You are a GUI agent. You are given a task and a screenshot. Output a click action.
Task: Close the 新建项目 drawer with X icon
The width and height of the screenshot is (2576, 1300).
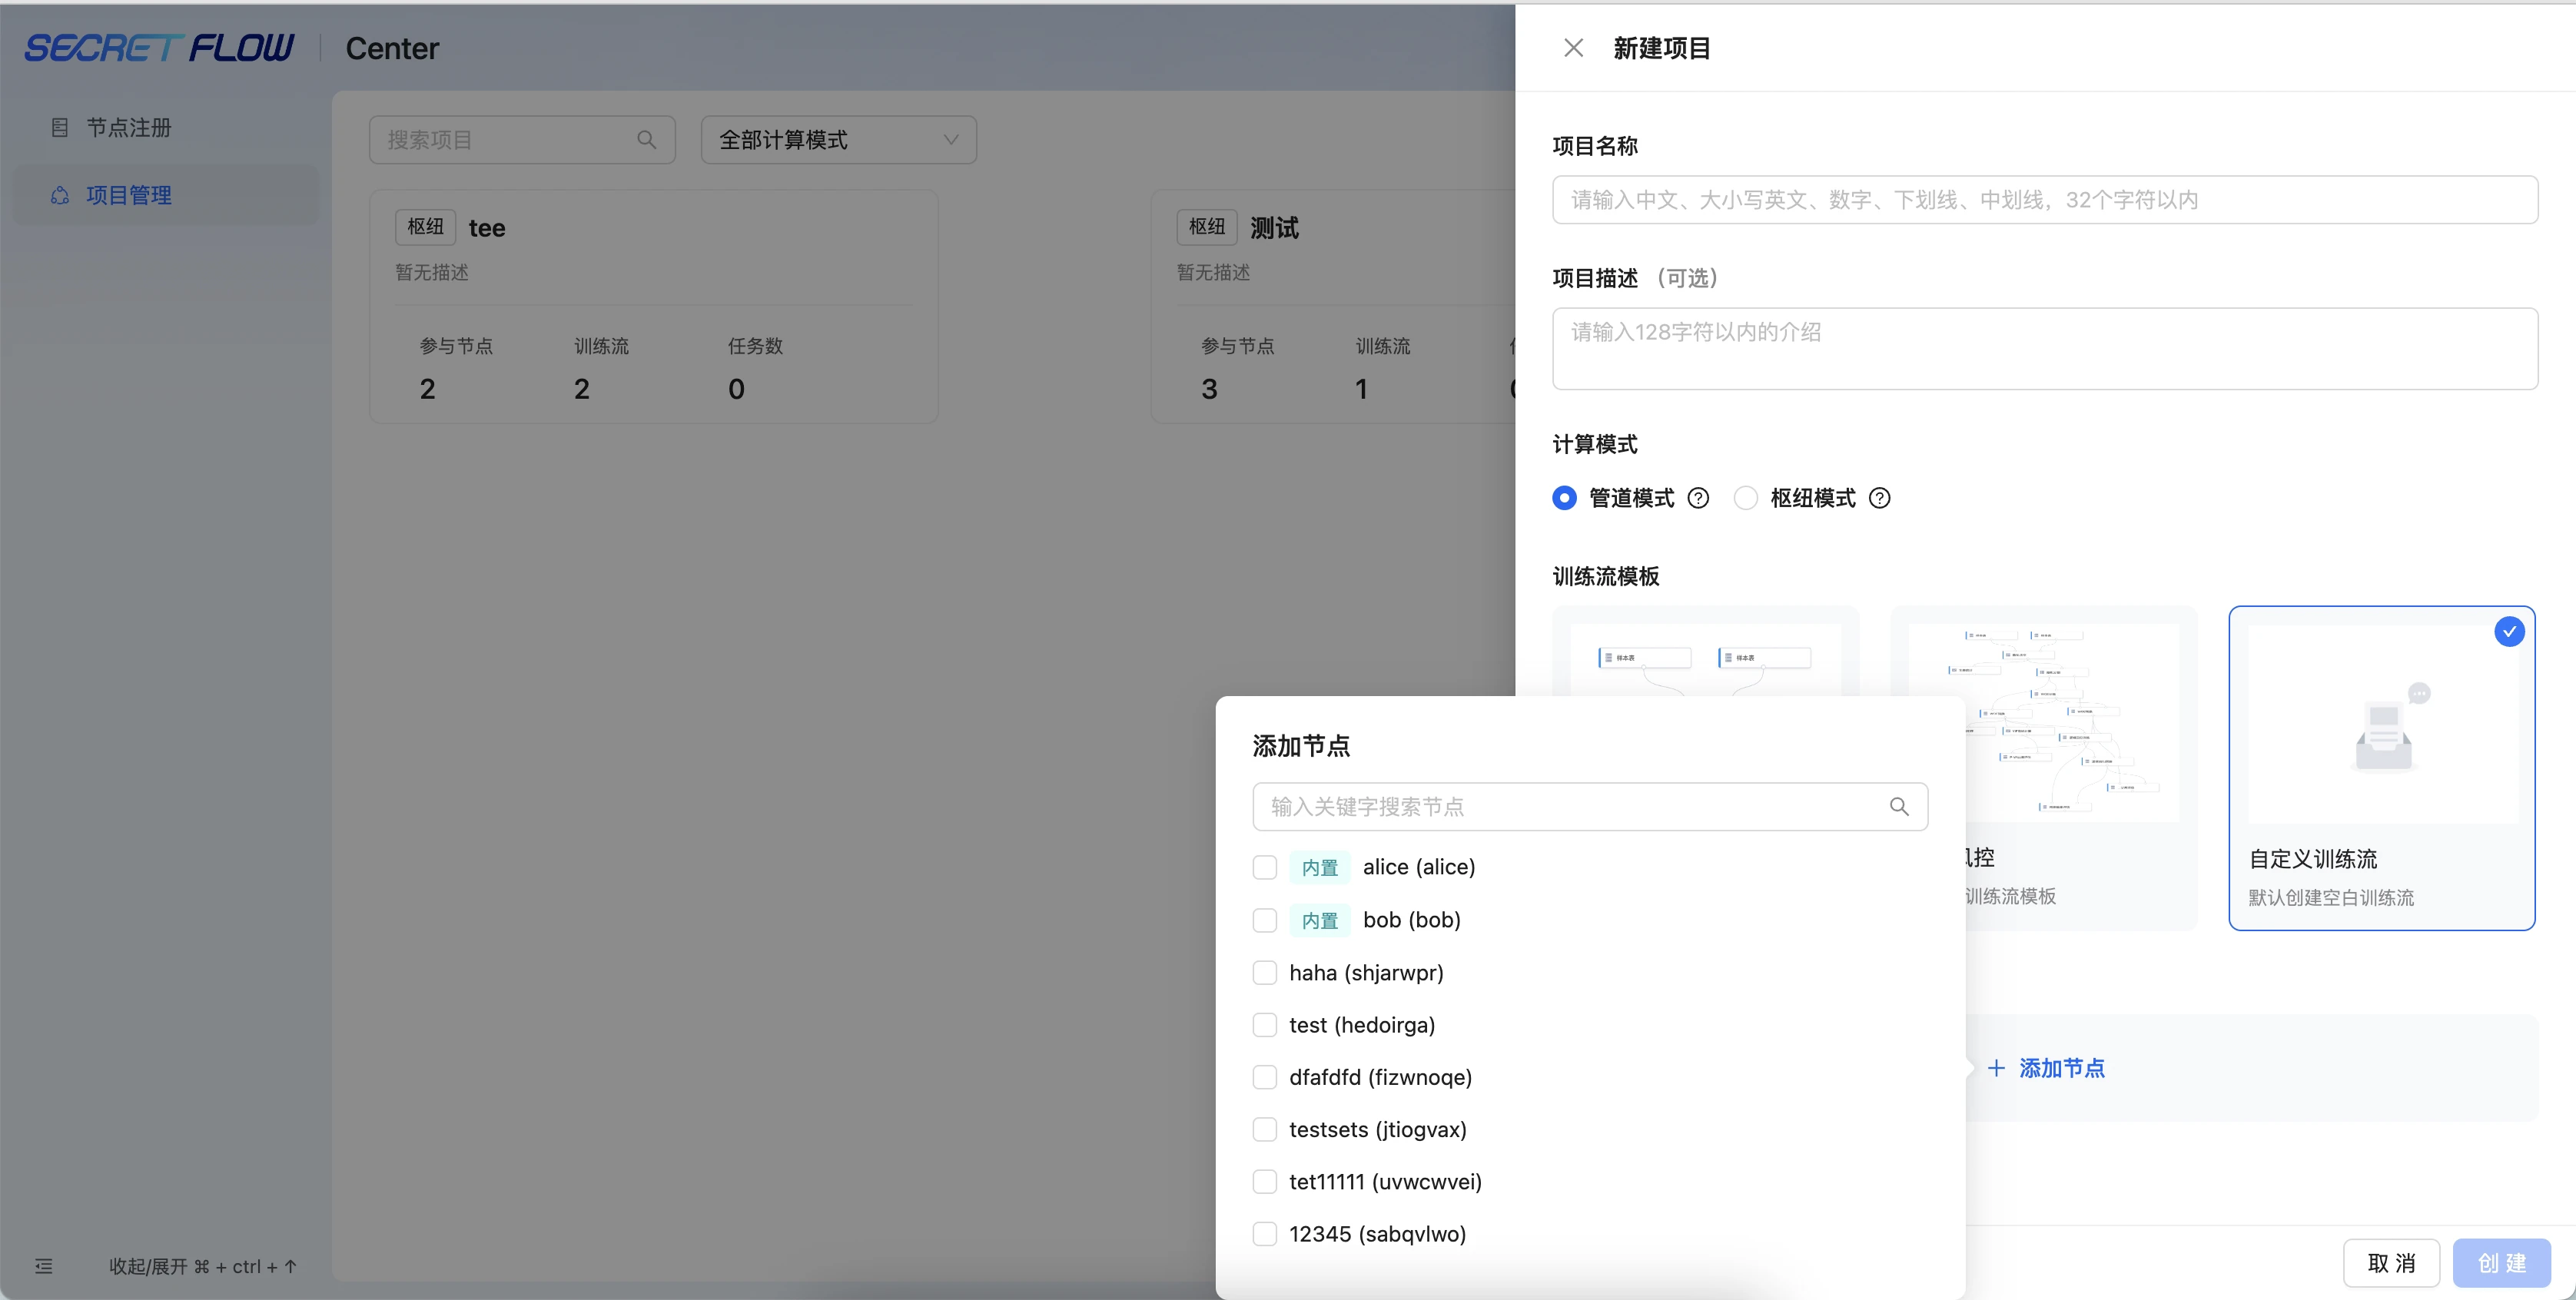coord(1573,48)
